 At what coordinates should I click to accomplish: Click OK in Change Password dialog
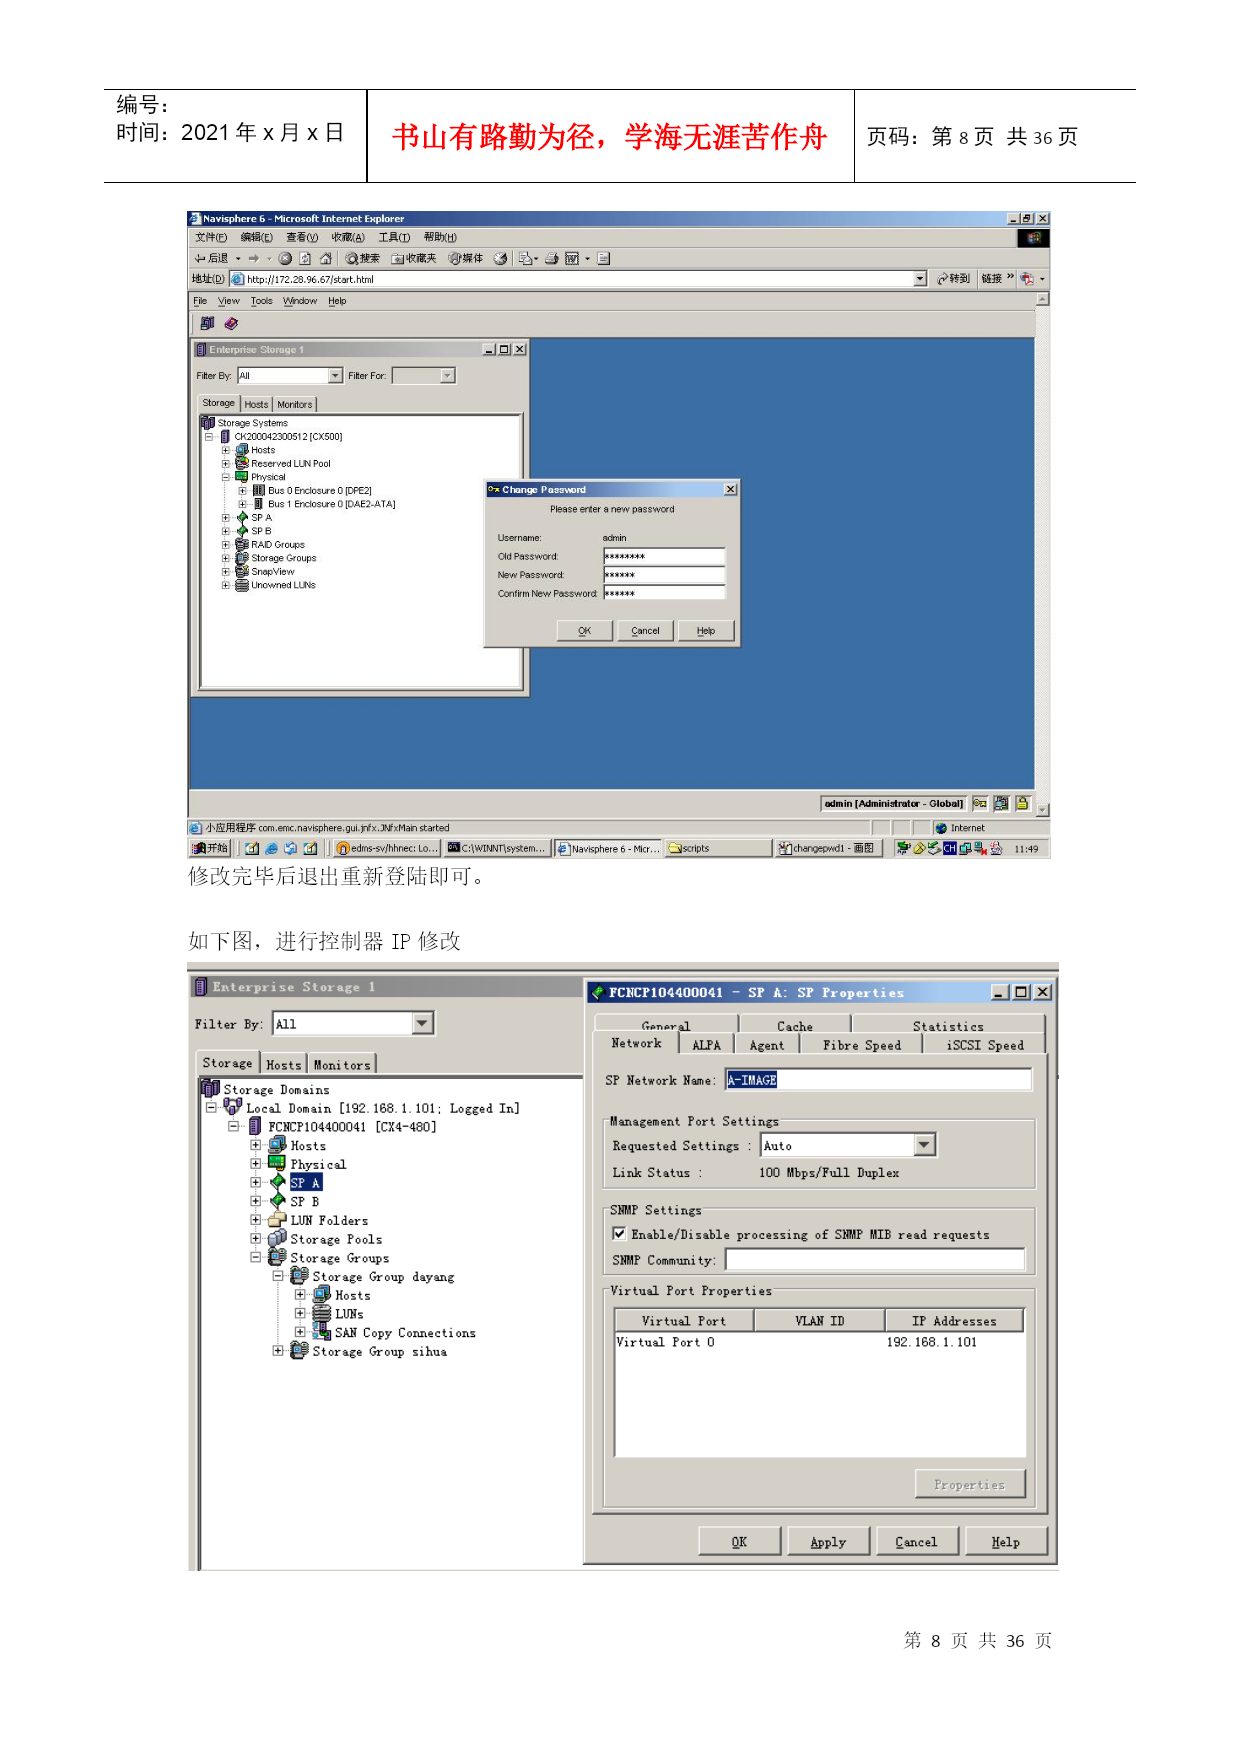pyautogui.click(x=584, y=630)
